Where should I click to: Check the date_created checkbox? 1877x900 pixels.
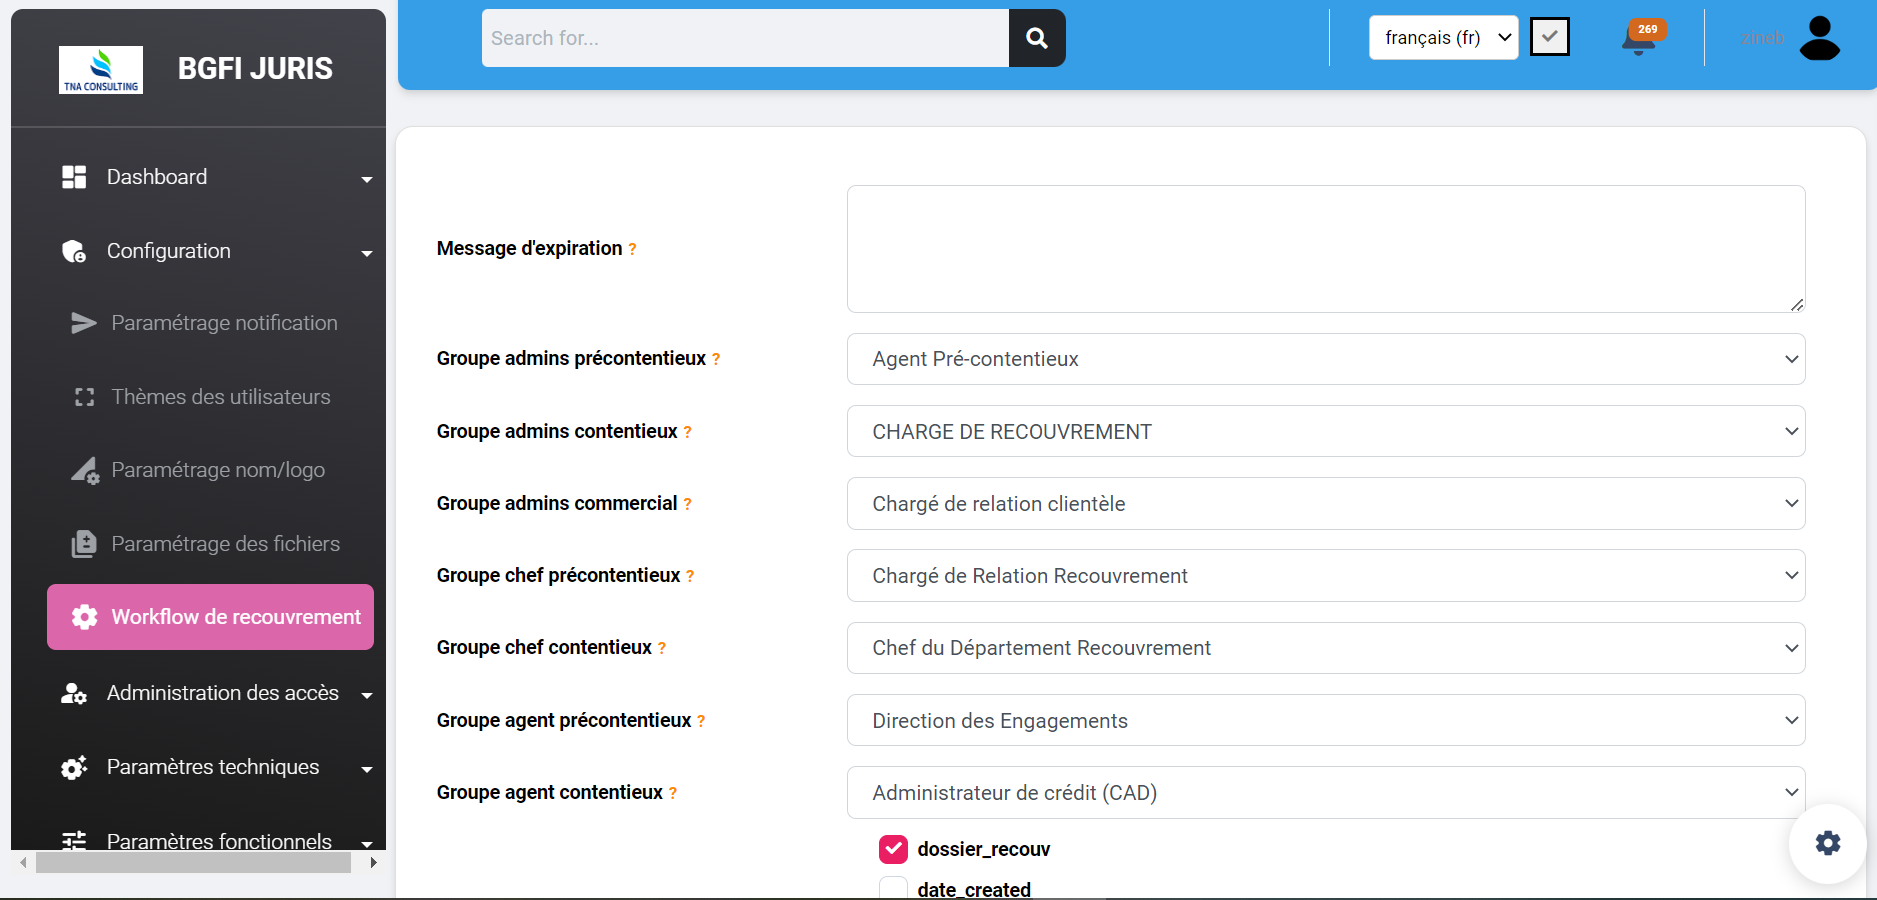[893, 889]
